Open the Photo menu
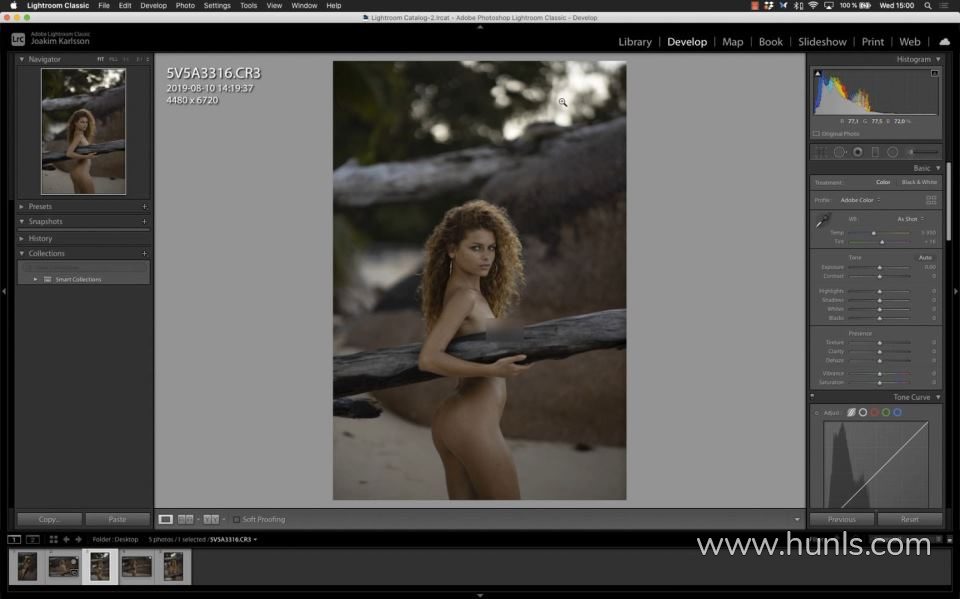Screen dimensions: 960x599 185,5
